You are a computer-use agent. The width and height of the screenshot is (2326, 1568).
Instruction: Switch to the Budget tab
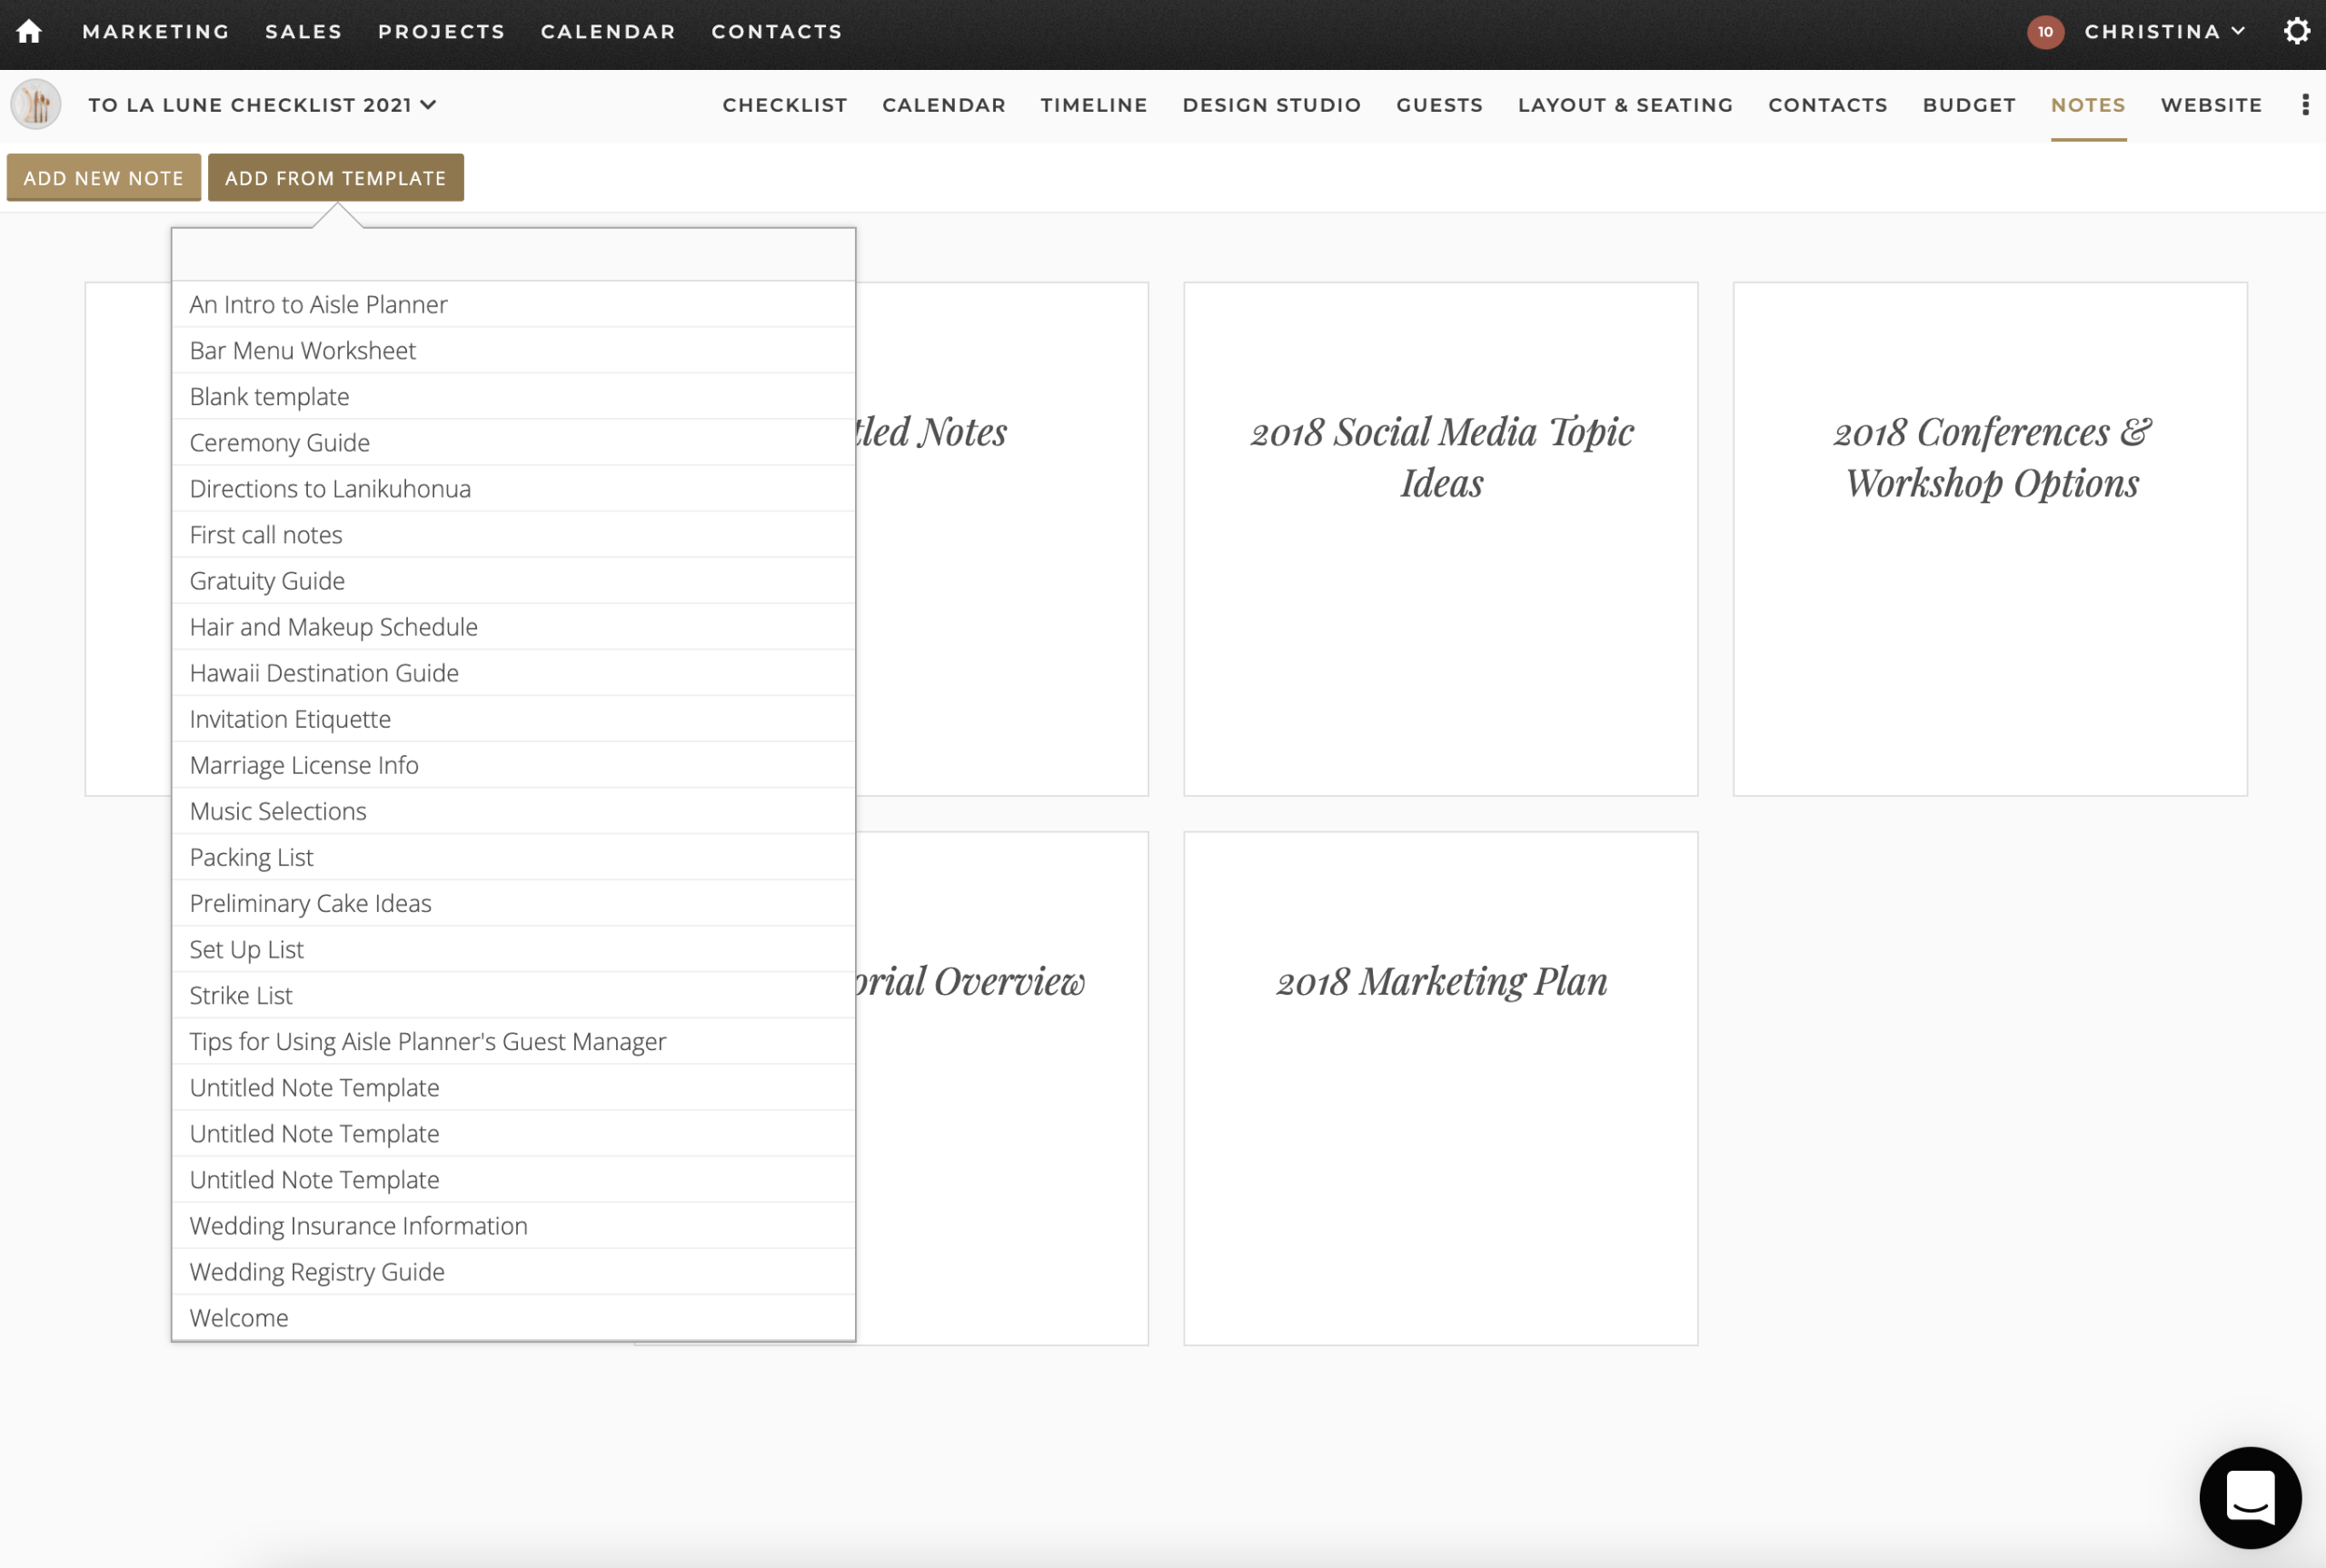[1968, 105]
